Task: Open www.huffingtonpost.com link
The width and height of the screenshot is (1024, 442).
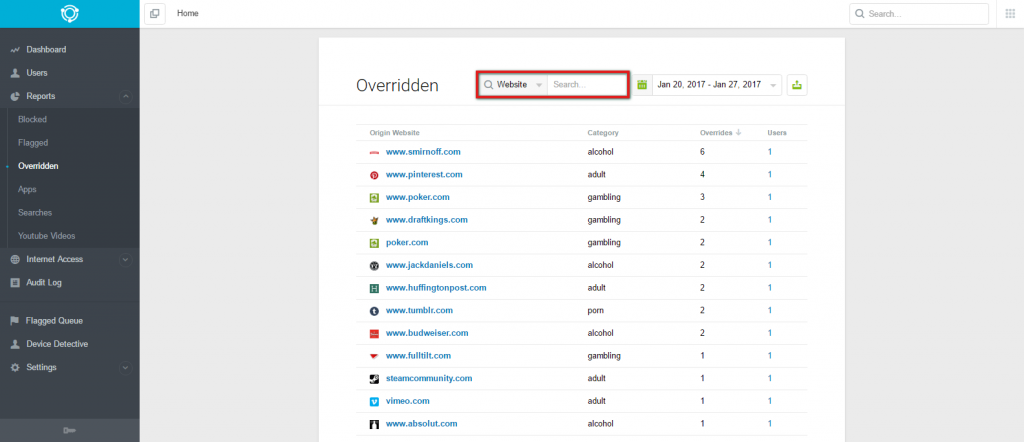Action: click(436, 287)
